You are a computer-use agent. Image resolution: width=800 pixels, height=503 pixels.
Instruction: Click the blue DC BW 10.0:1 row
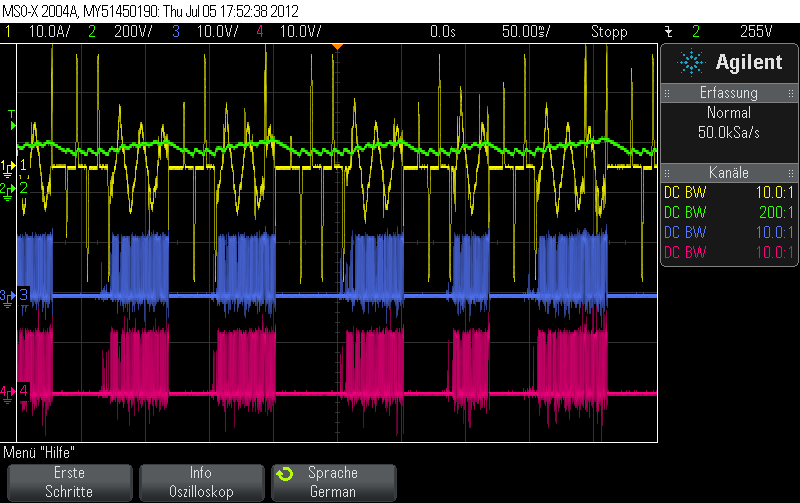coord(729,232)
